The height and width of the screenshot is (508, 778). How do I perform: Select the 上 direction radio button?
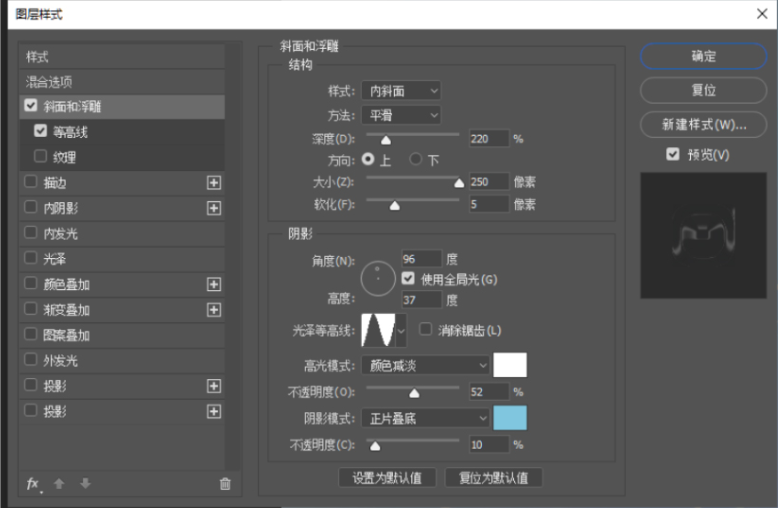(x=368, y=159)
